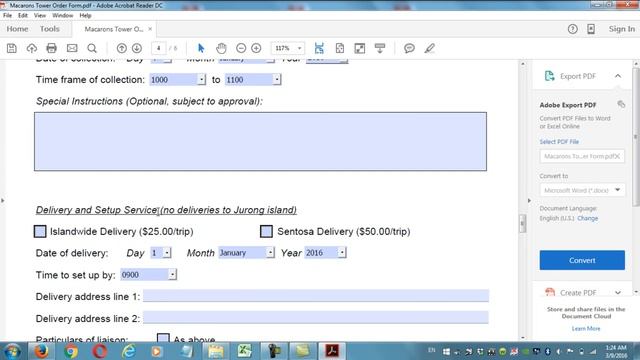Image resolution: width=640 pixels, height=360 pixels.
Task: Click the selected PDF file name field
Action: point(582,156)
